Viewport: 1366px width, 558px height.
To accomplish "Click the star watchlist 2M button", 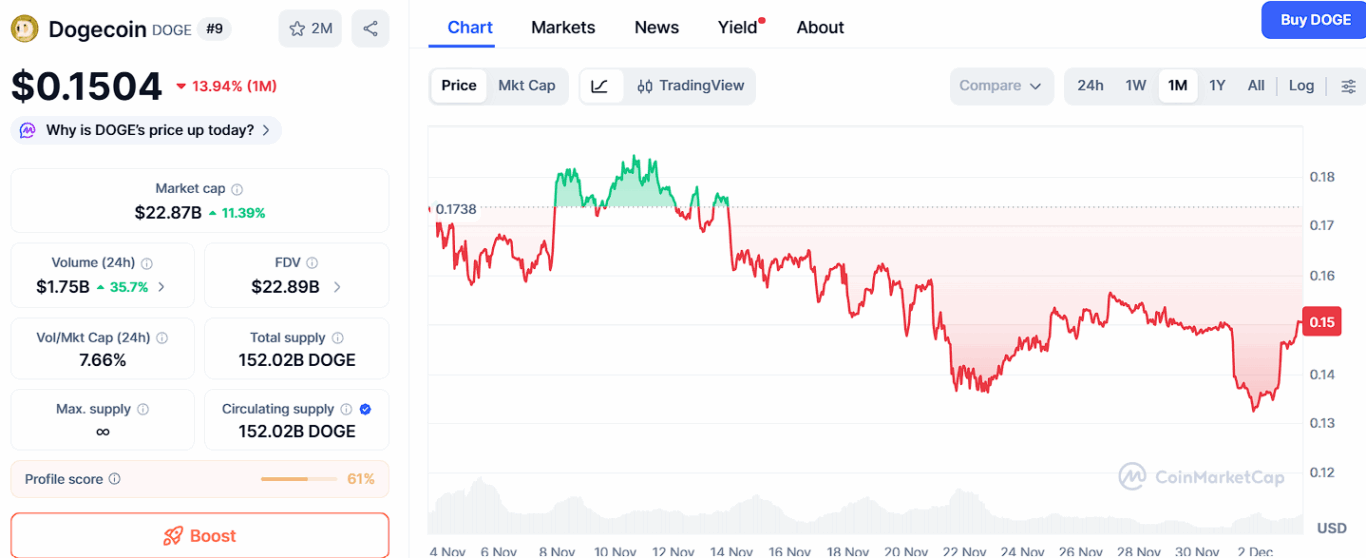I will click(310, 29).
